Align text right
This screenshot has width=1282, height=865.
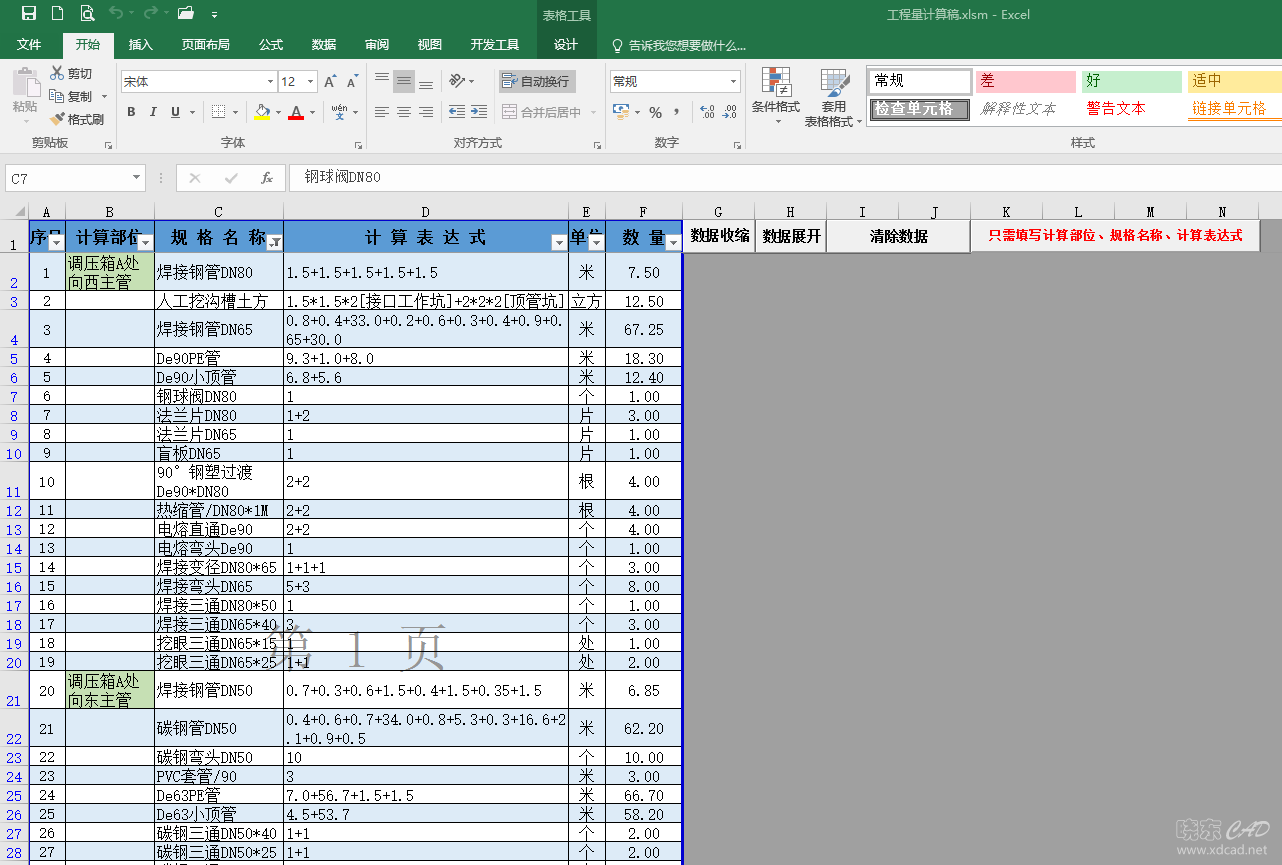tap(426, 112)
